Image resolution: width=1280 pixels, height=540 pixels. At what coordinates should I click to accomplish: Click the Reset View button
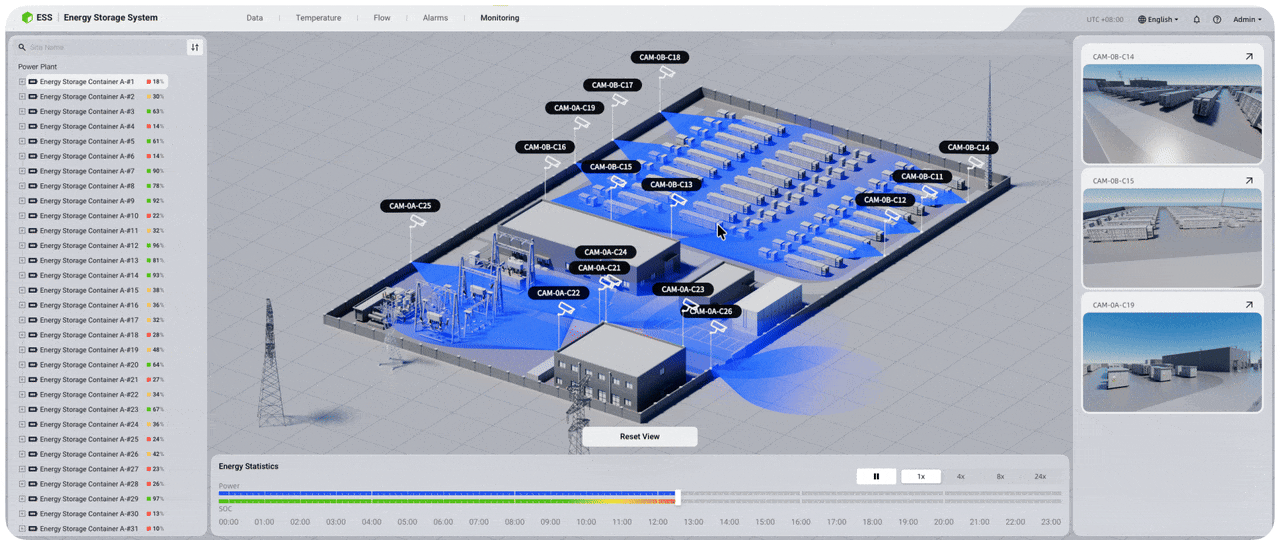[640, 437]
